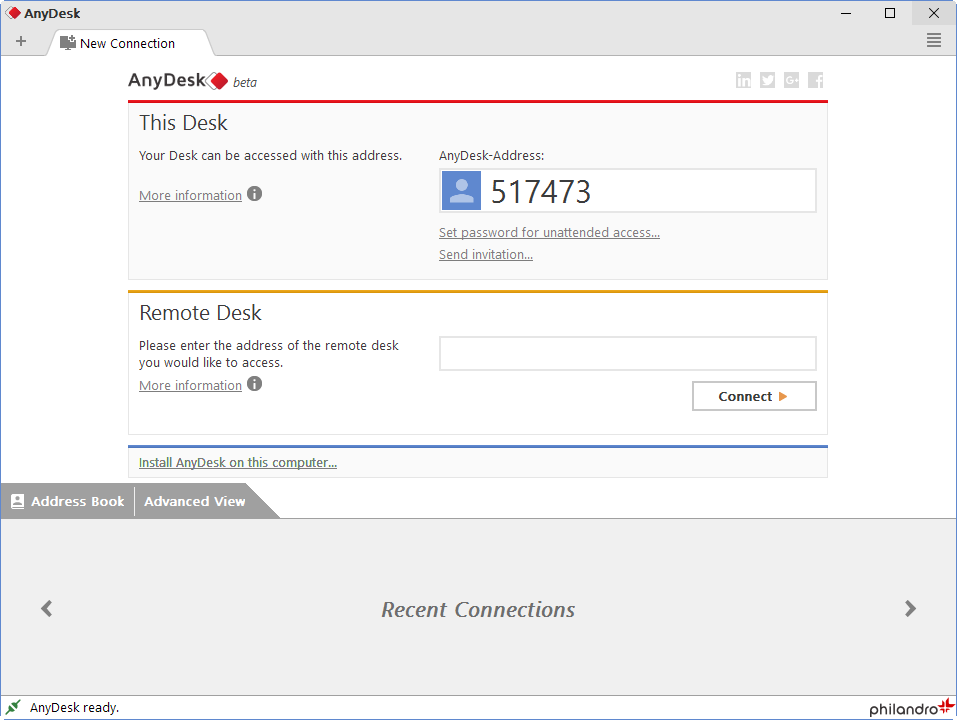Maximize the AnyDesk window
Image resolution: width=957 pixels, height=720 pixels.
890,13
